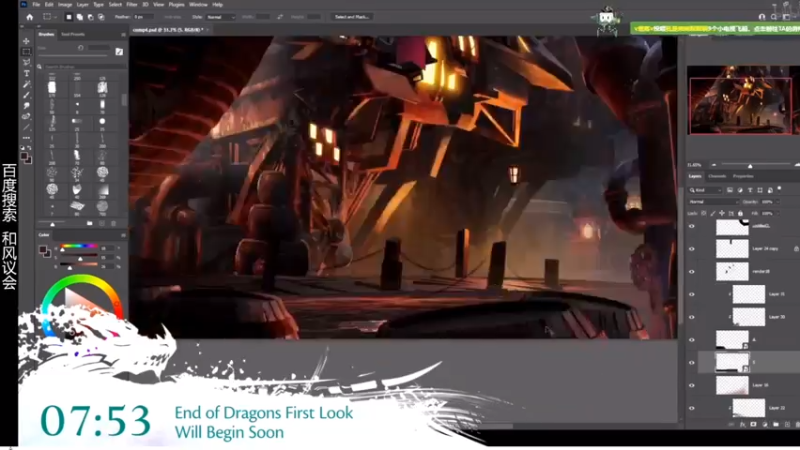800x450 pixels.
Task: Filter layers by pixel layers icon
Action: 730,190
